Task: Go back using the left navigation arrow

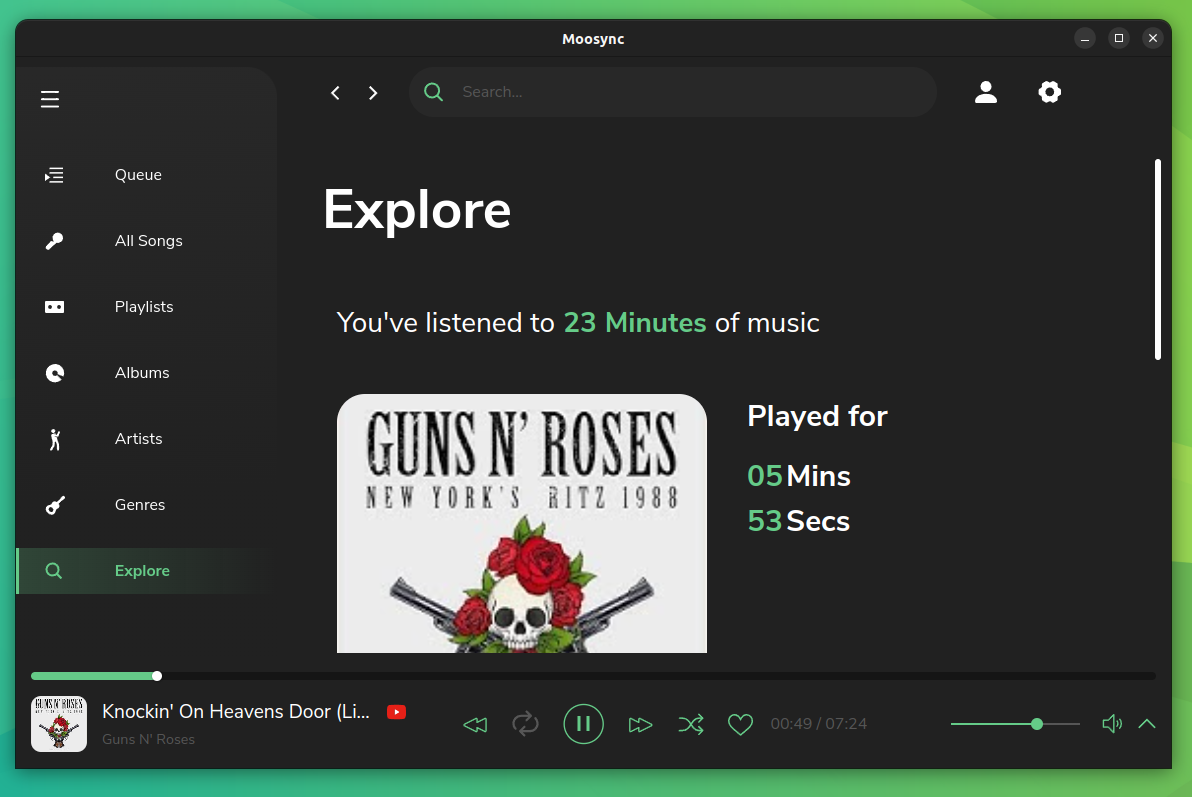Action: click(x=335, y=92)
